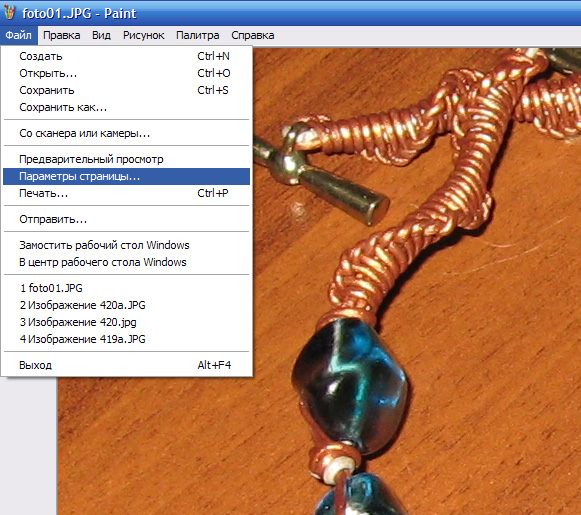Choose Печать... from the menu
The width and height of the screenshot is (581, 515).
click(126, 193)
